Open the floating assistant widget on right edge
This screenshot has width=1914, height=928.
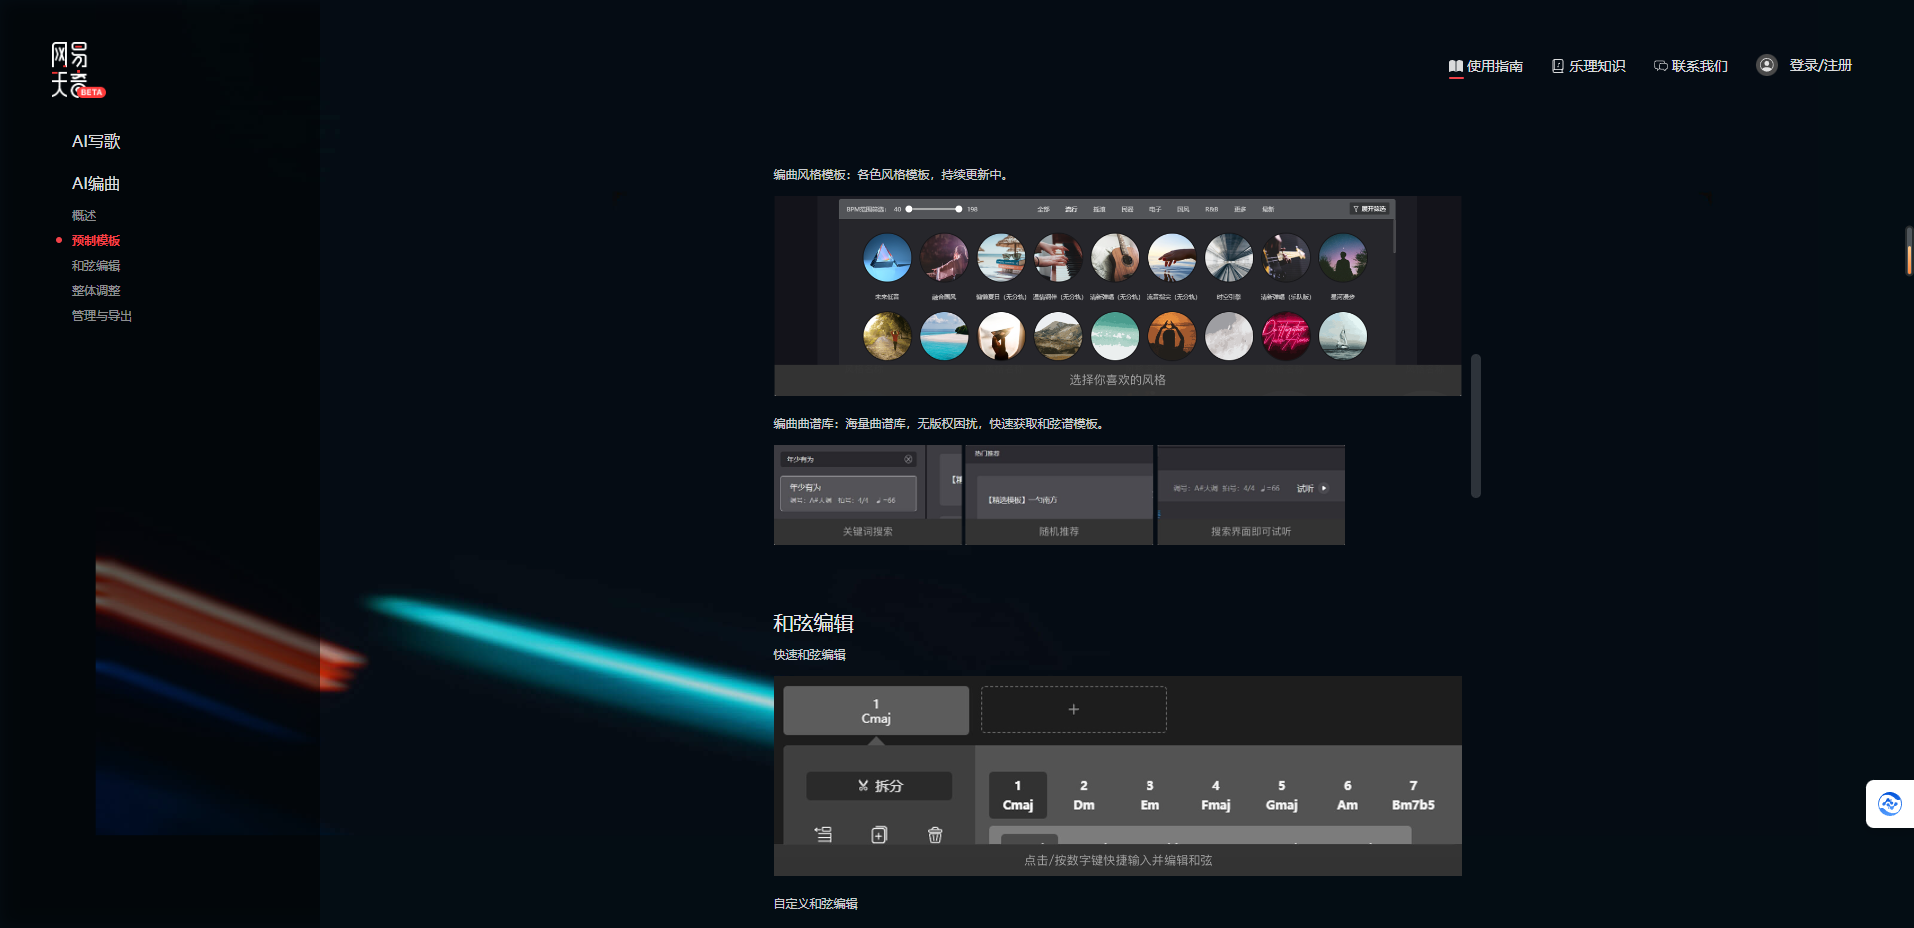tap(1889, 804)
